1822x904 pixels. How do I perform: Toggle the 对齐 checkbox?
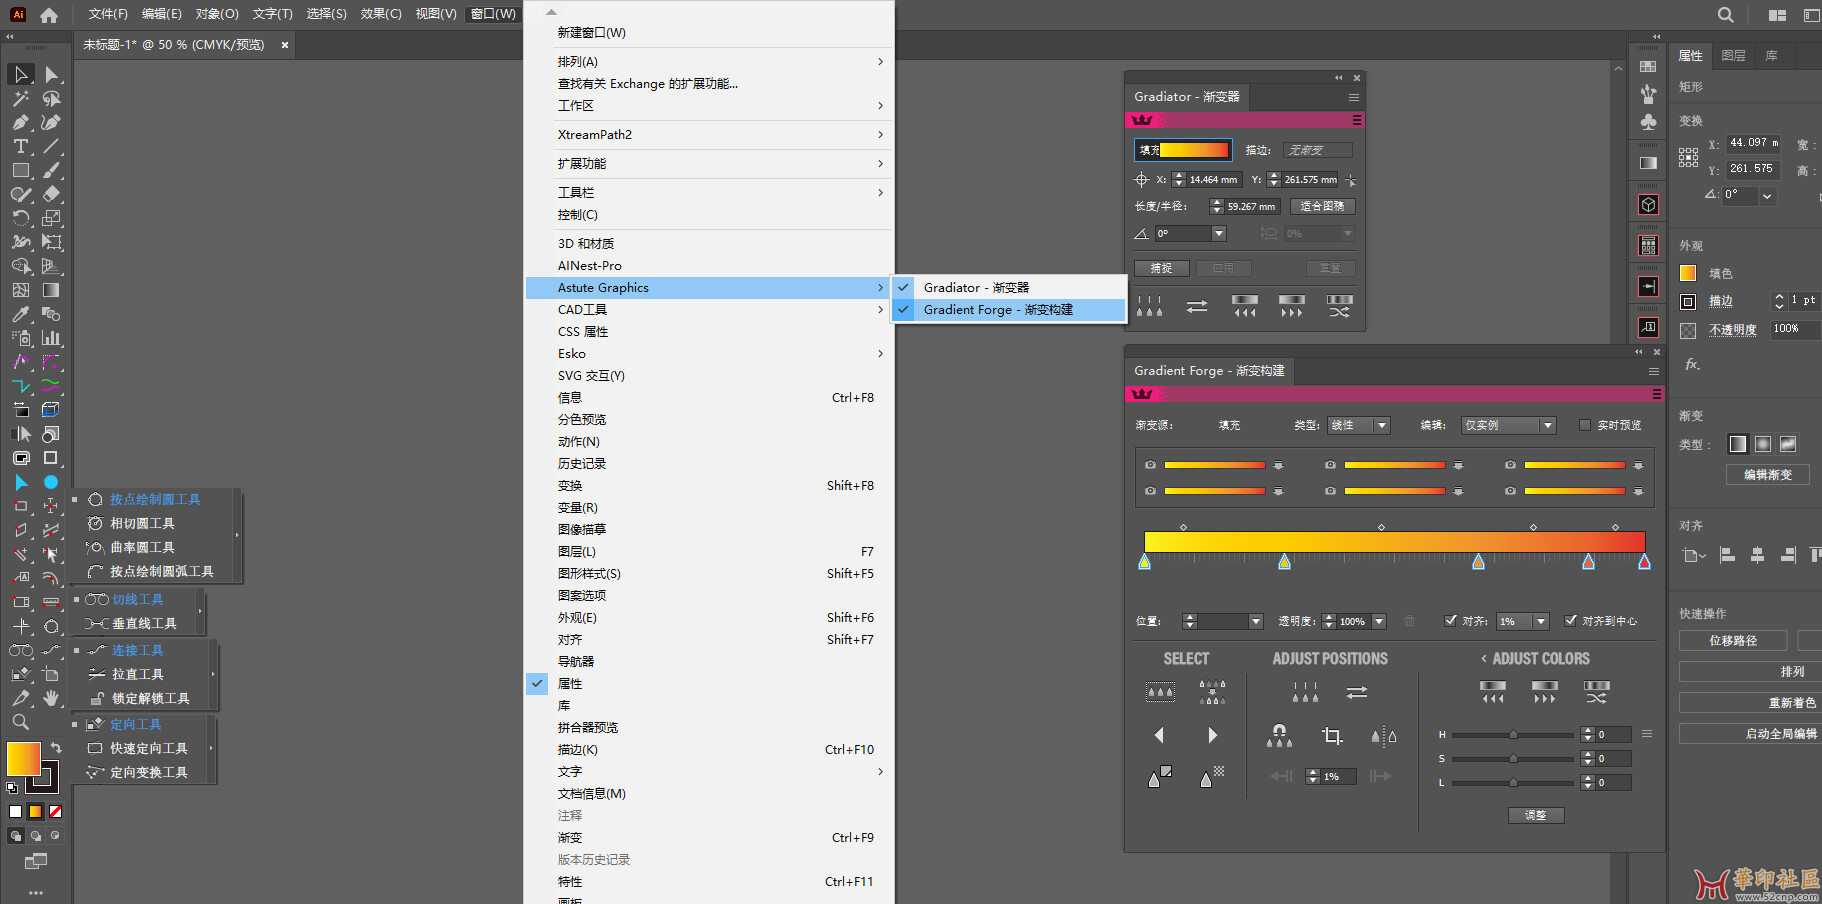1451,620
